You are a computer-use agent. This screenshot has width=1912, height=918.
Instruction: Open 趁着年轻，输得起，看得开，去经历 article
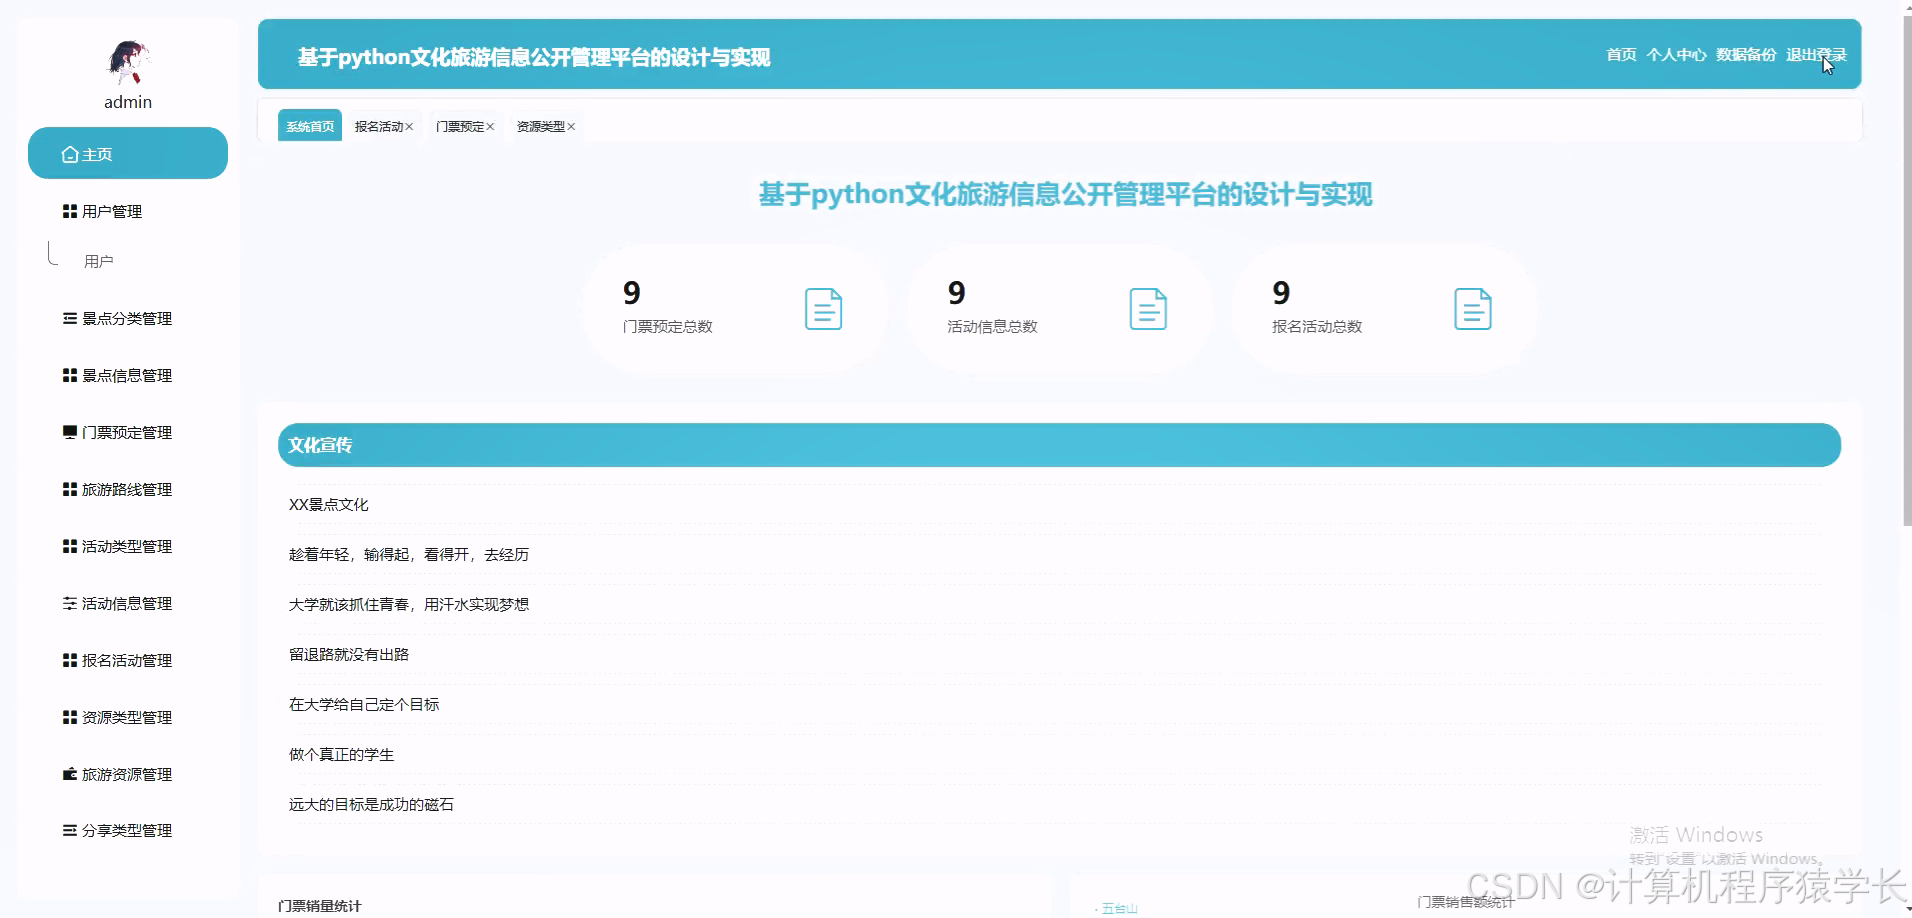(x=409, y=554)
